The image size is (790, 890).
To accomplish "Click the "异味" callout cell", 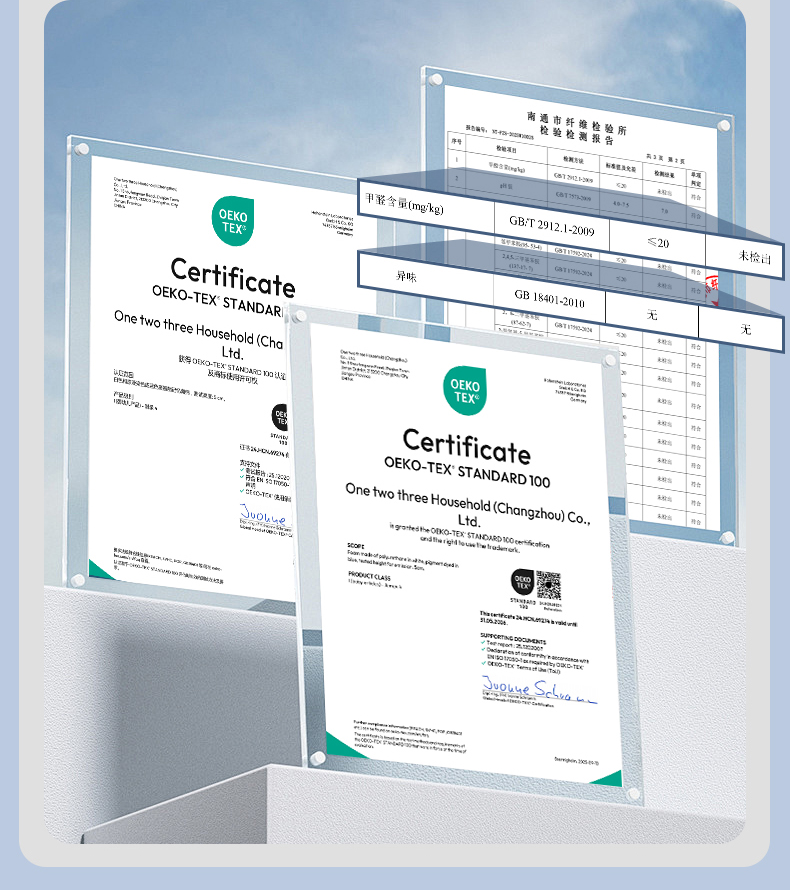I will tap(426, 278).
